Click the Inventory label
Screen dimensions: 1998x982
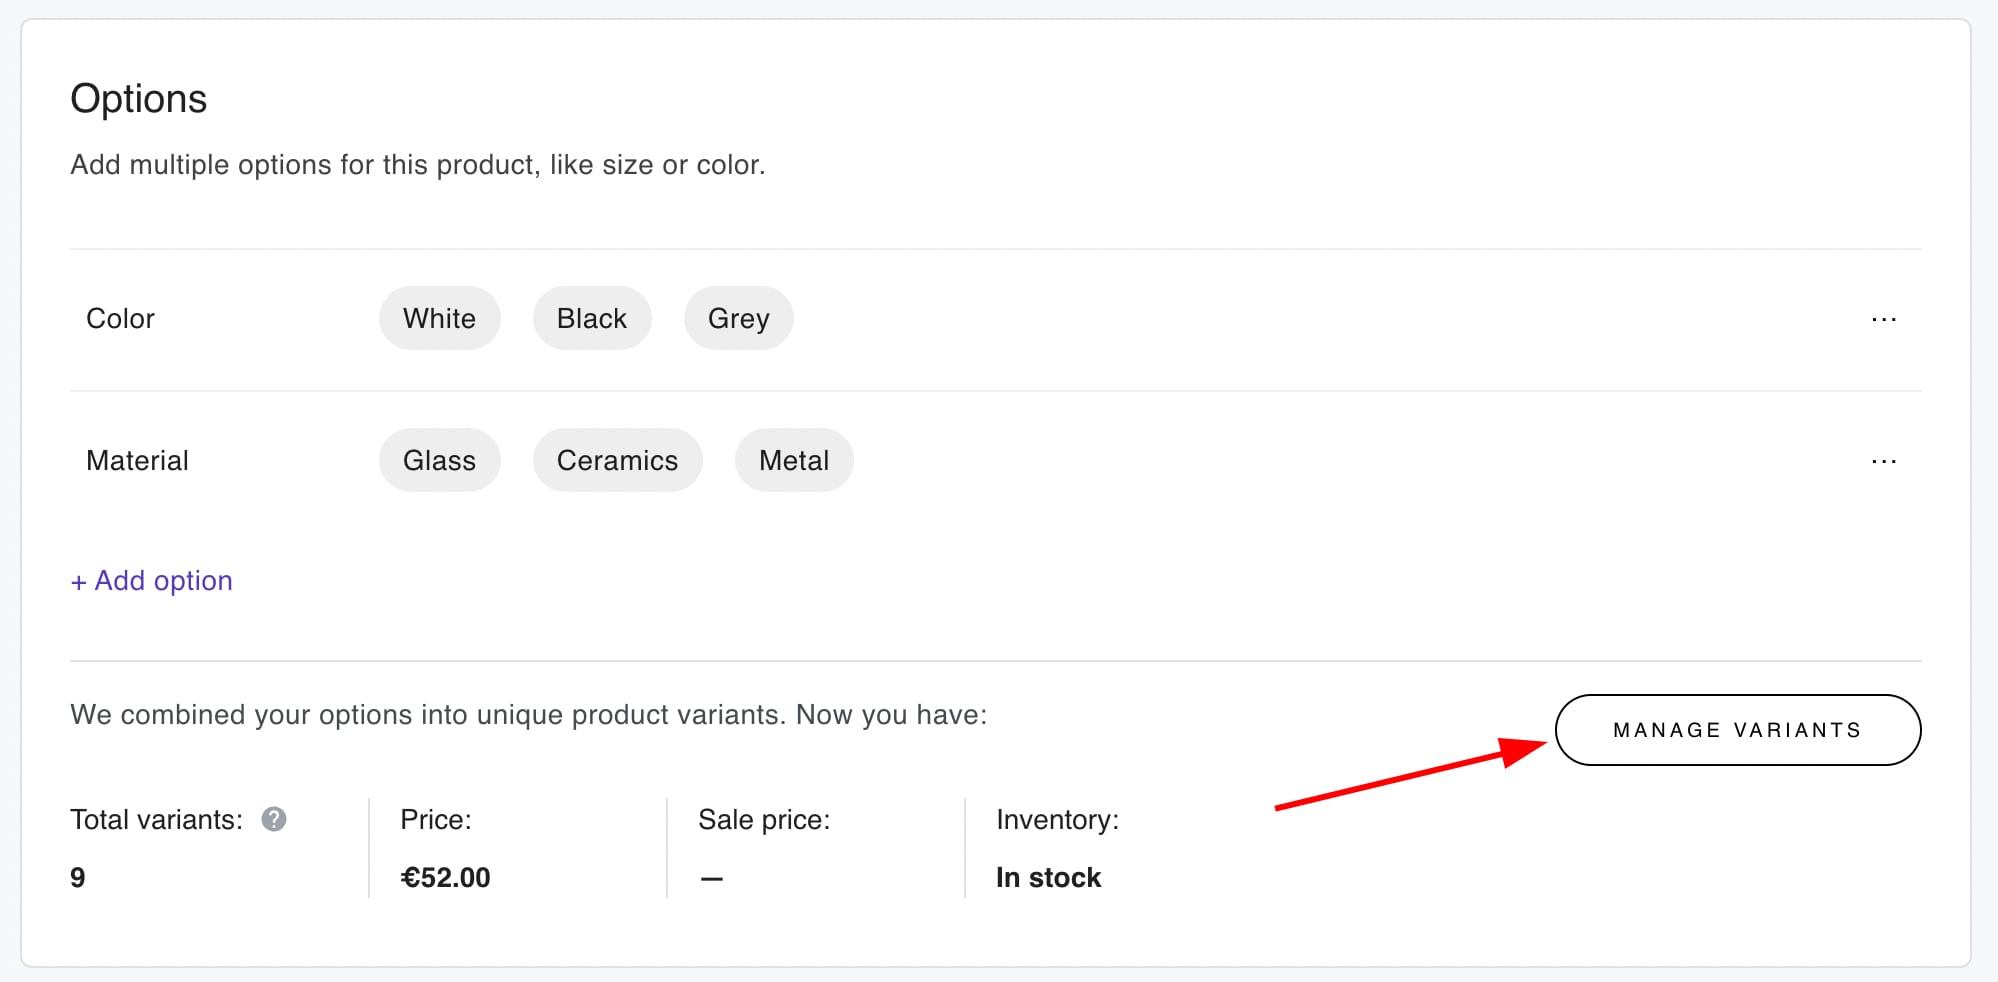click(x=1057, y=820)
